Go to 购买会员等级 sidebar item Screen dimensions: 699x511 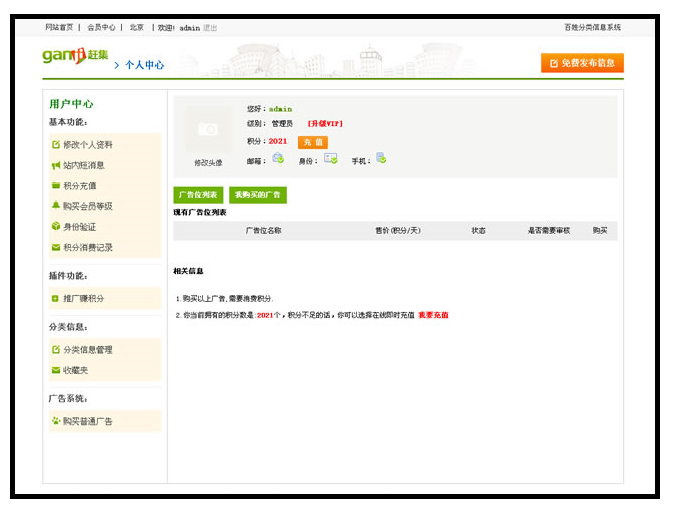coord(88,206)
